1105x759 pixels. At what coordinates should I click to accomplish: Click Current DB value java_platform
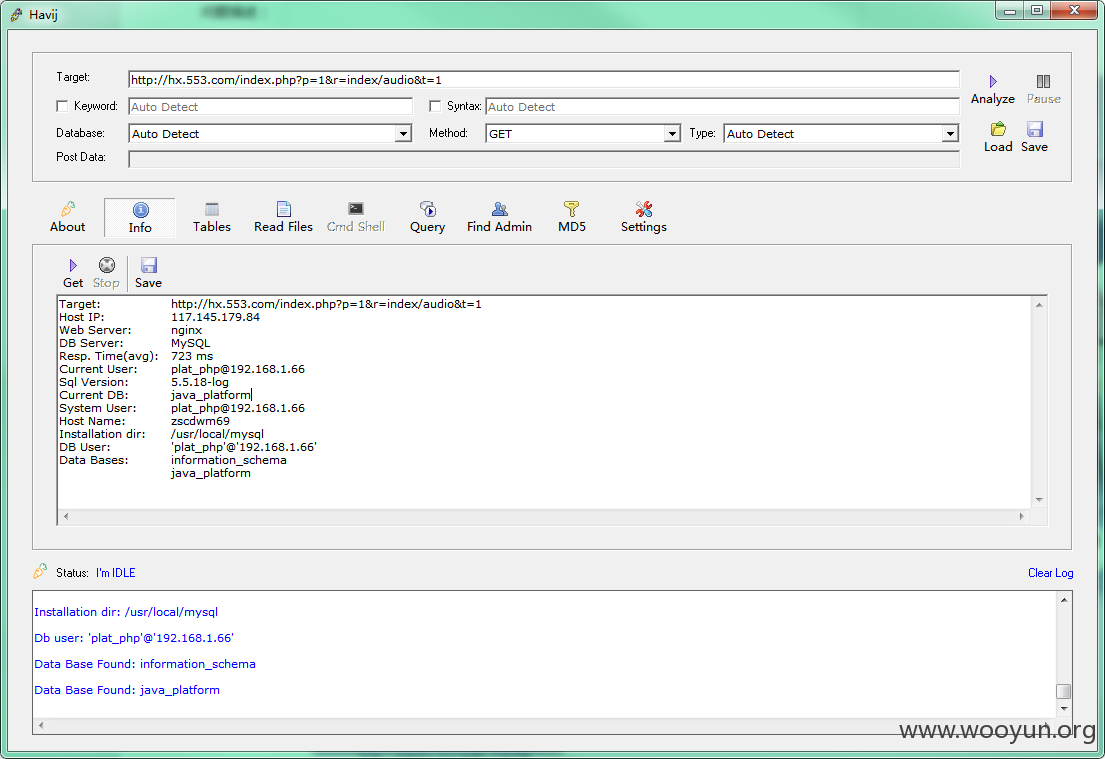click(211, 395)
